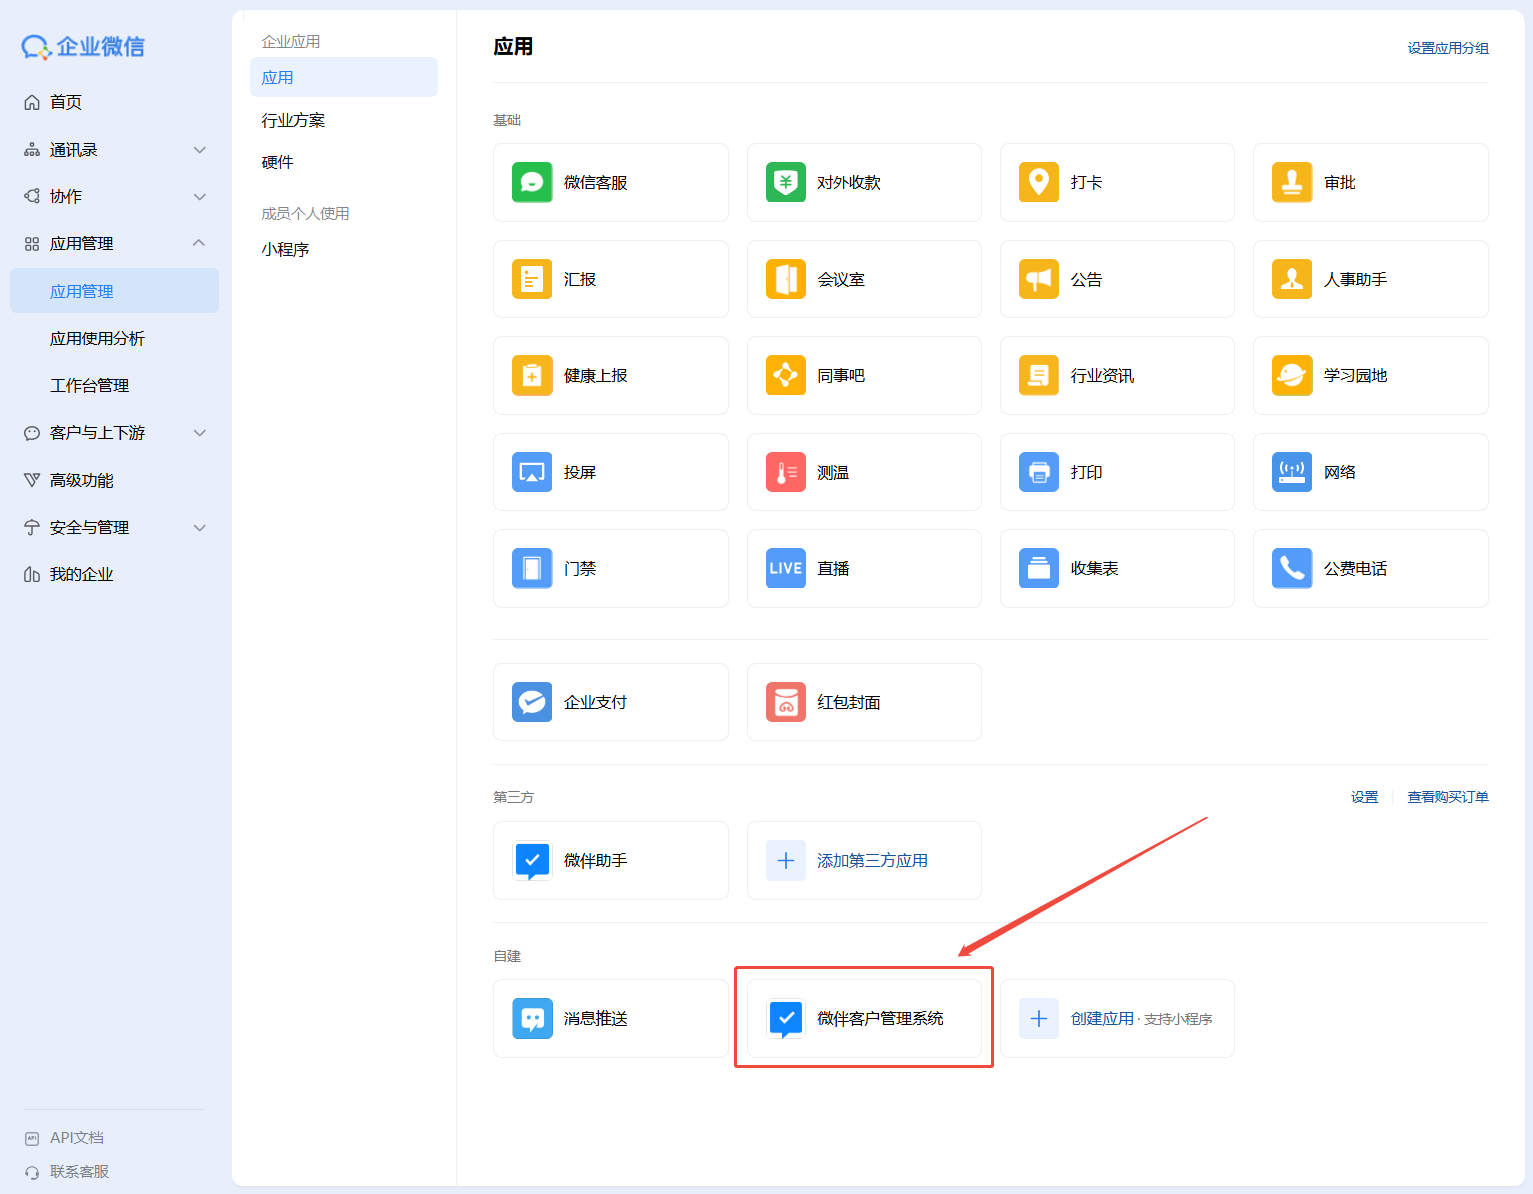Expand the 通讯录 sidebar section
Image resolution: width=1533 pixels, height=1194 pixels.
199,150
